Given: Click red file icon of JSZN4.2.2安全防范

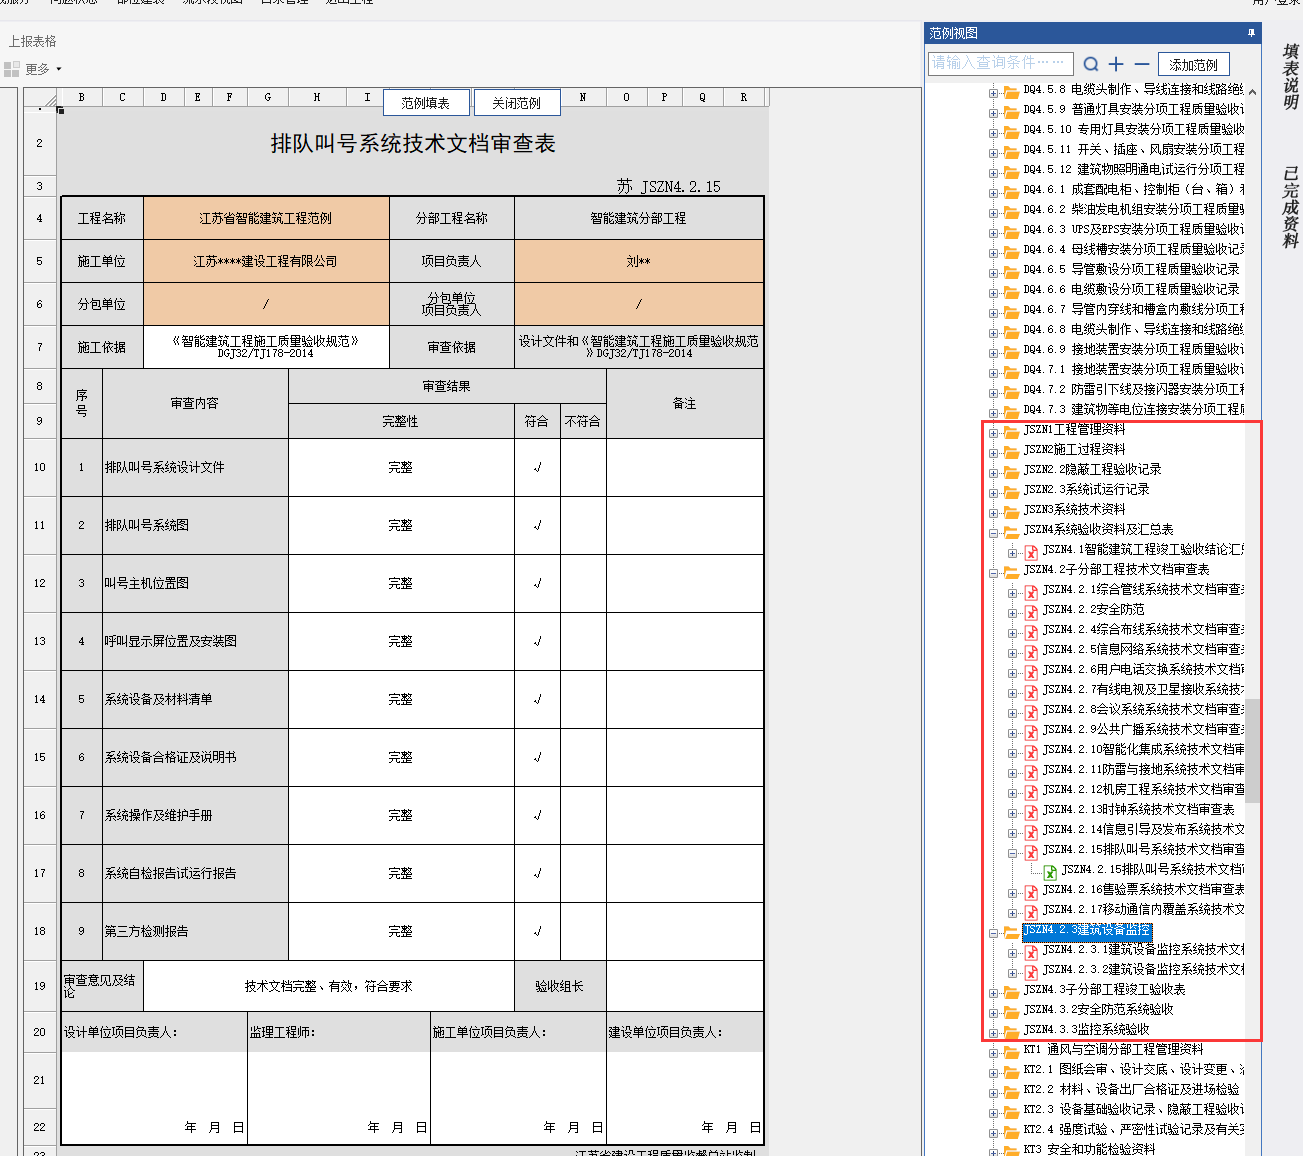Looking at the screenshot, I should (x=1031, y=611).
